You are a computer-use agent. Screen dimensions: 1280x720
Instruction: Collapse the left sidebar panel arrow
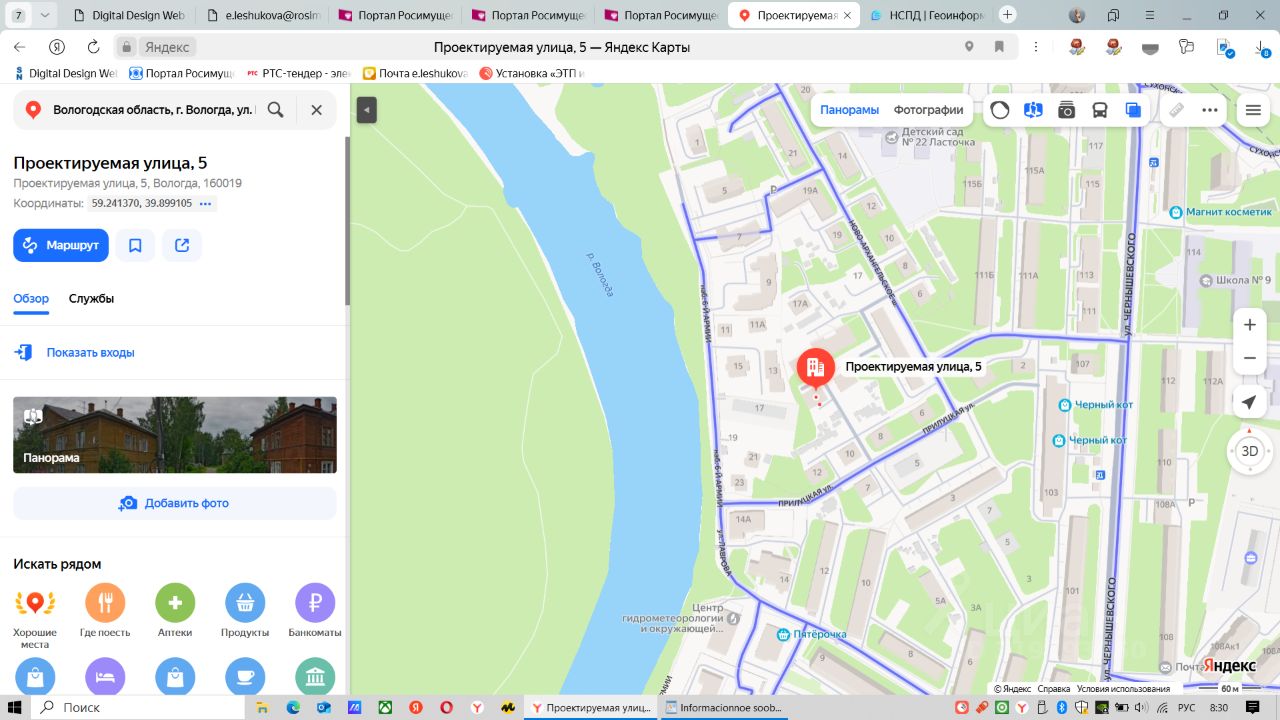coord(367,110)
